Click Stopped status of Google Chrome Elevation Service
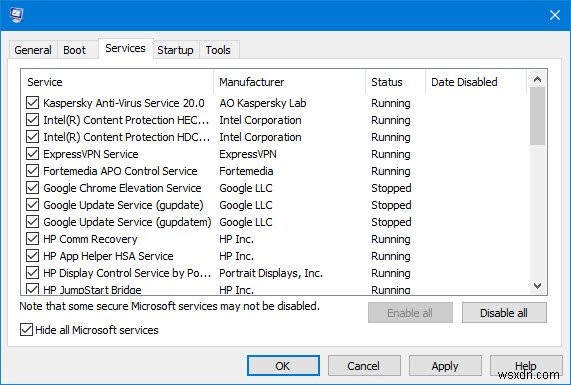571x385 pixels. 391,188
